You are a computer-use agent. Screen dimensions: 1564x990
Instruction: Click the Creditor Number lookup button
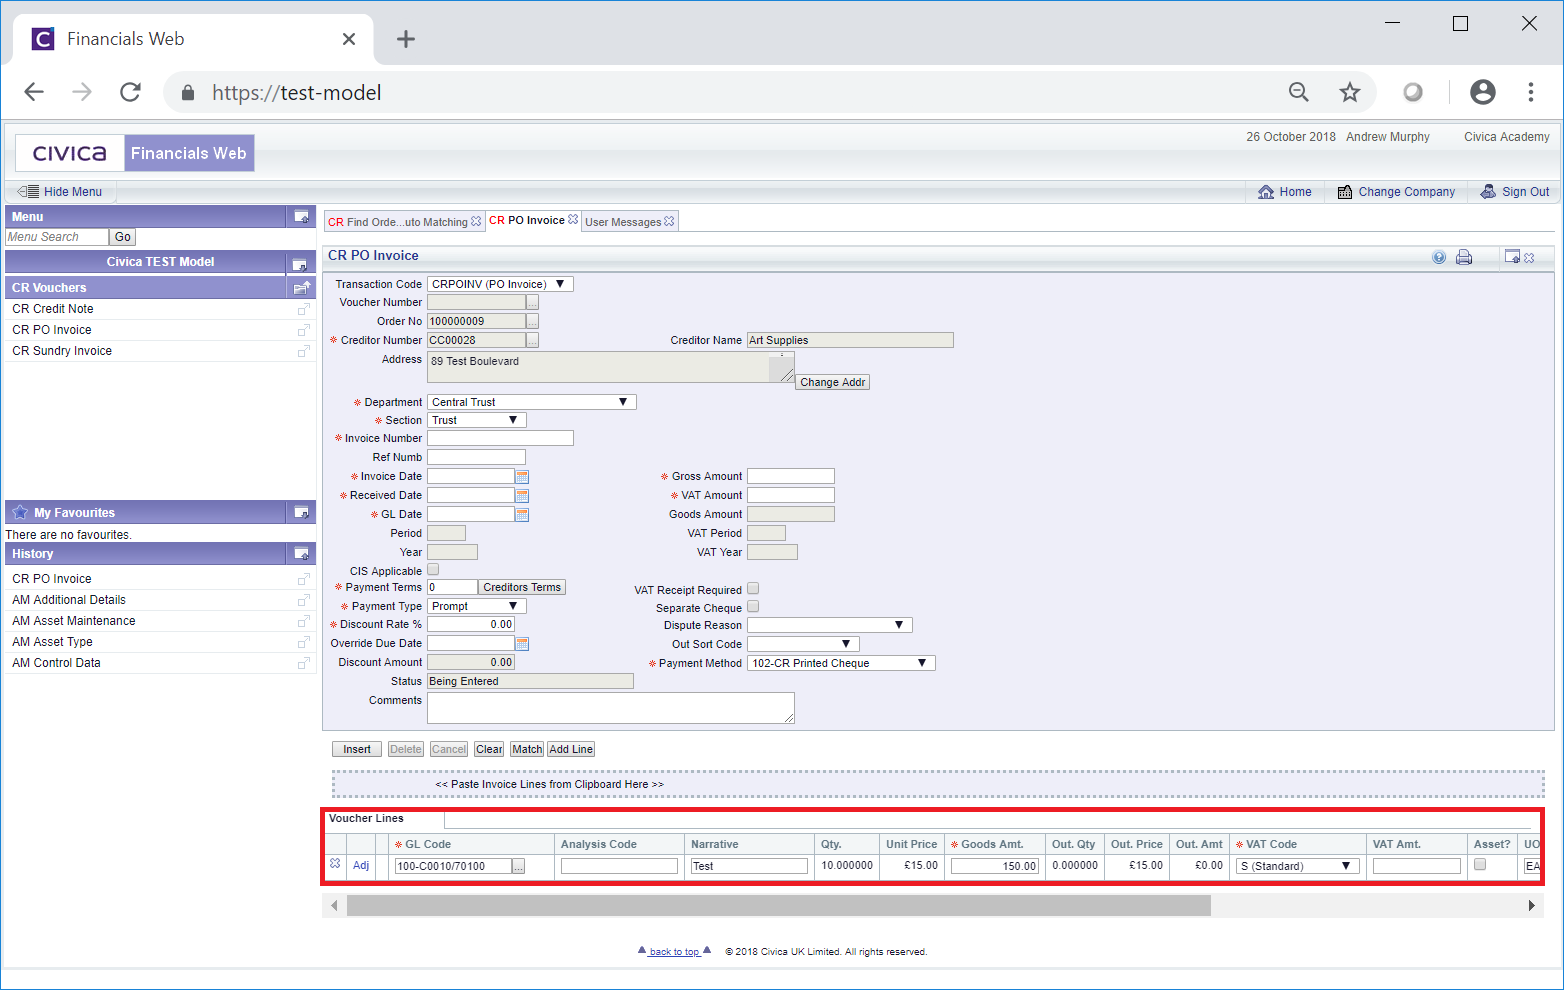[x=533, y=341]
